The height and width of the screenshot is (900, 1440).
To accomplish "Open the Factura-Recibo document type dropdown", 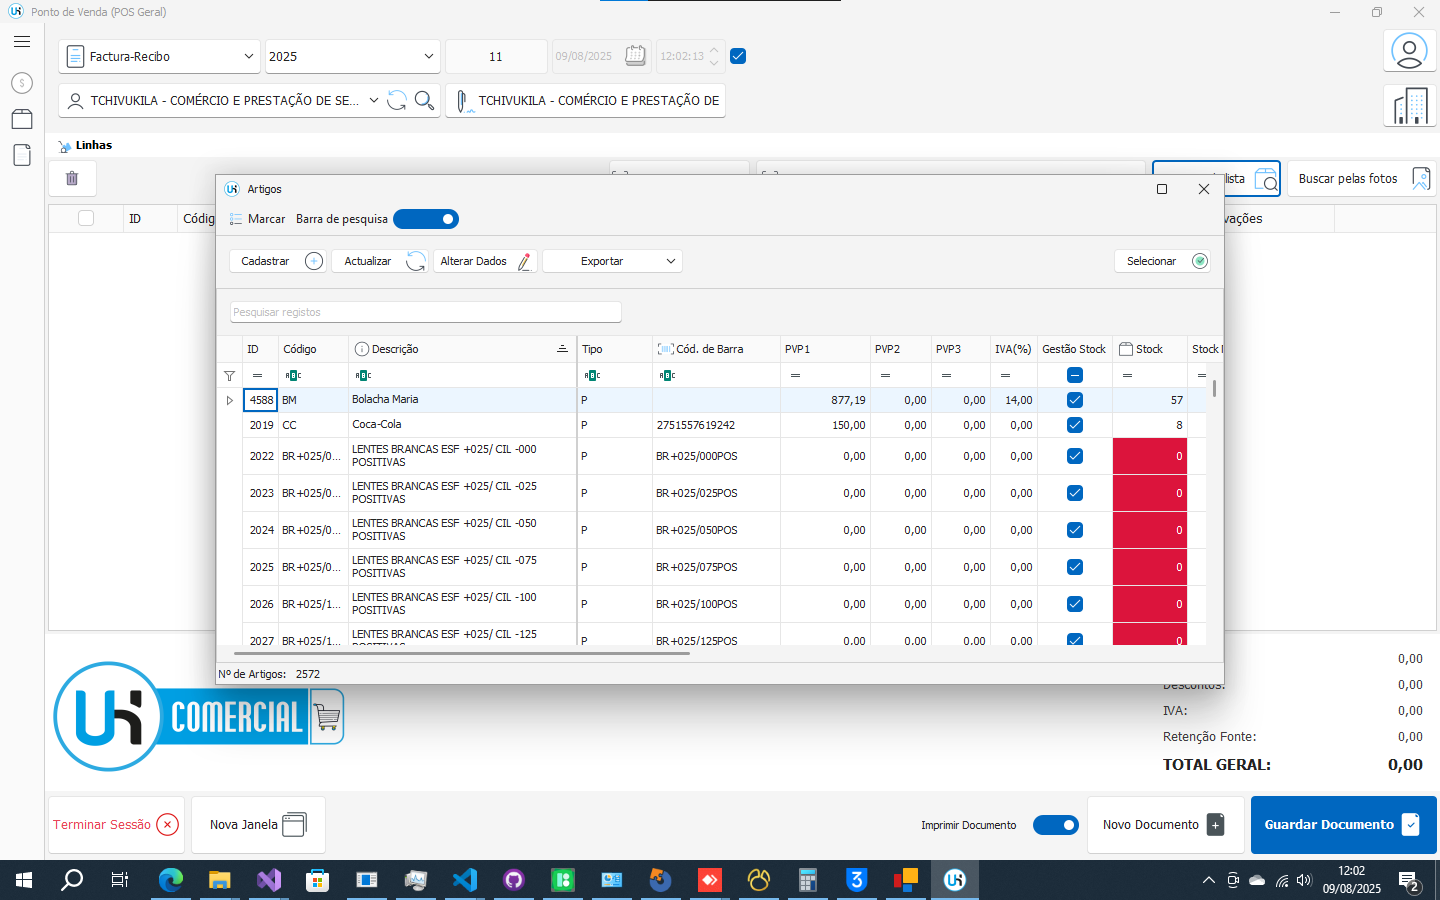I will [160, 57].
